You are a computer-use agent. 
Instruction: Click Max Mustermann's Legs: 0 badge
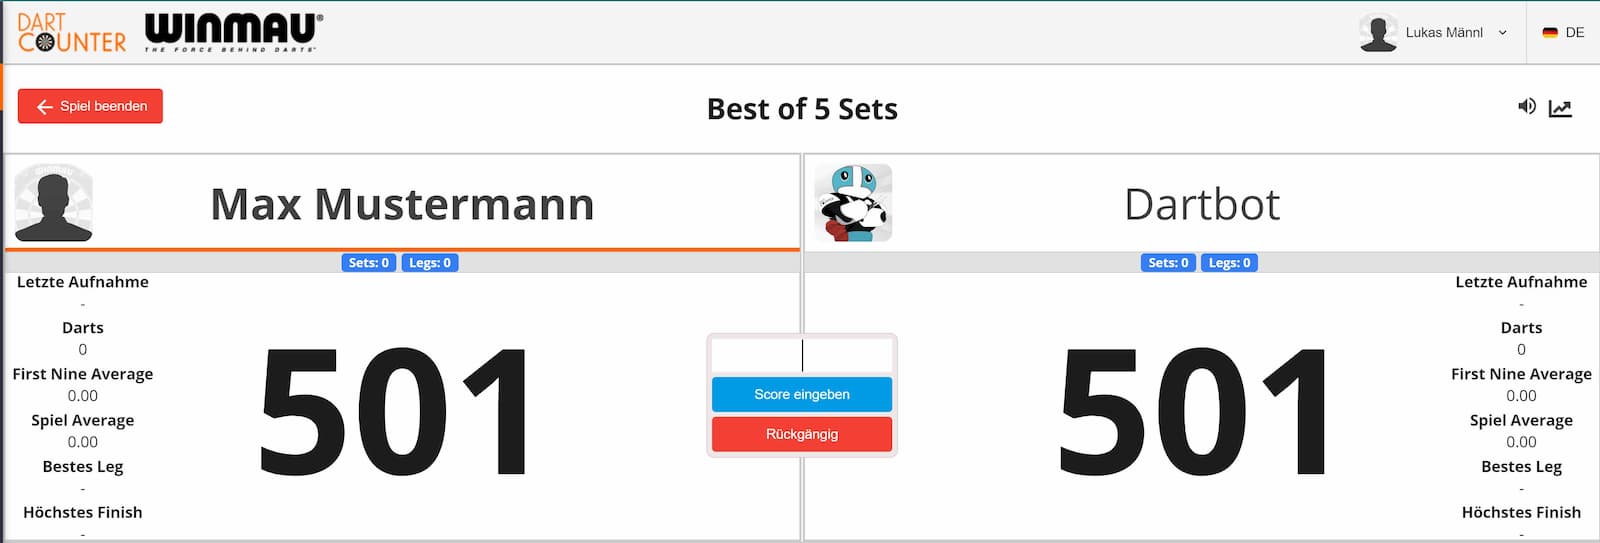click(x=430, y=263)
